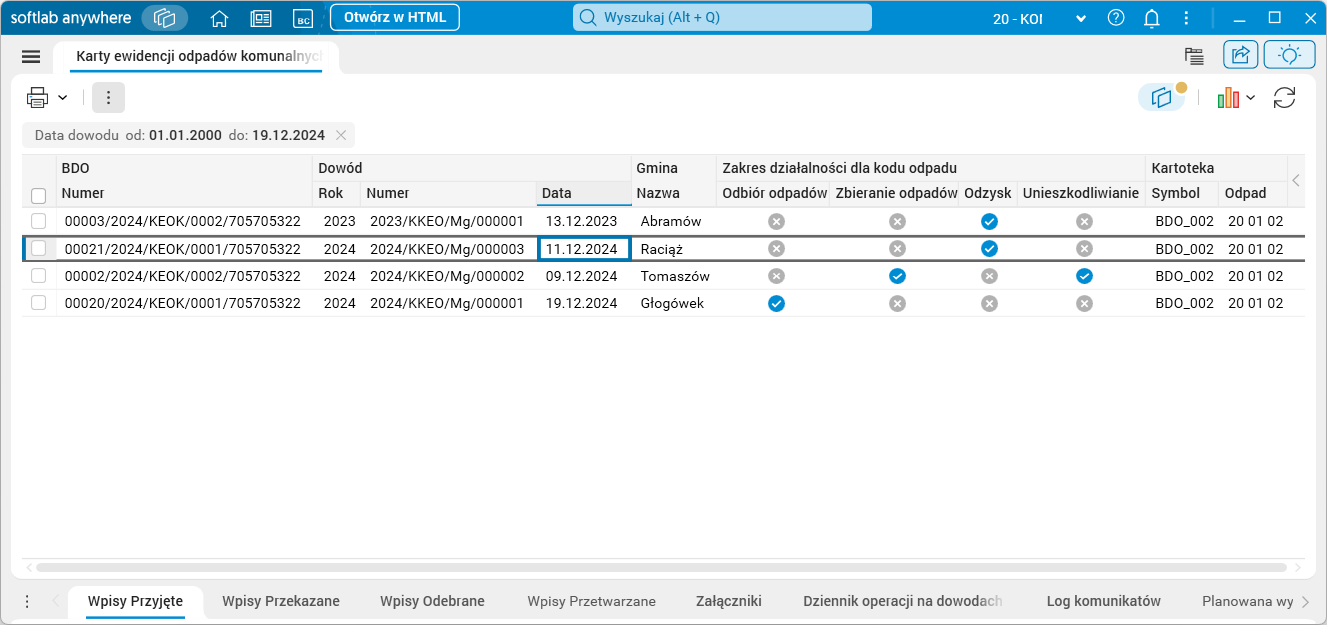Open the vertical ellipsis toolbar menu
1327x625 pixels.
(108, 97)
